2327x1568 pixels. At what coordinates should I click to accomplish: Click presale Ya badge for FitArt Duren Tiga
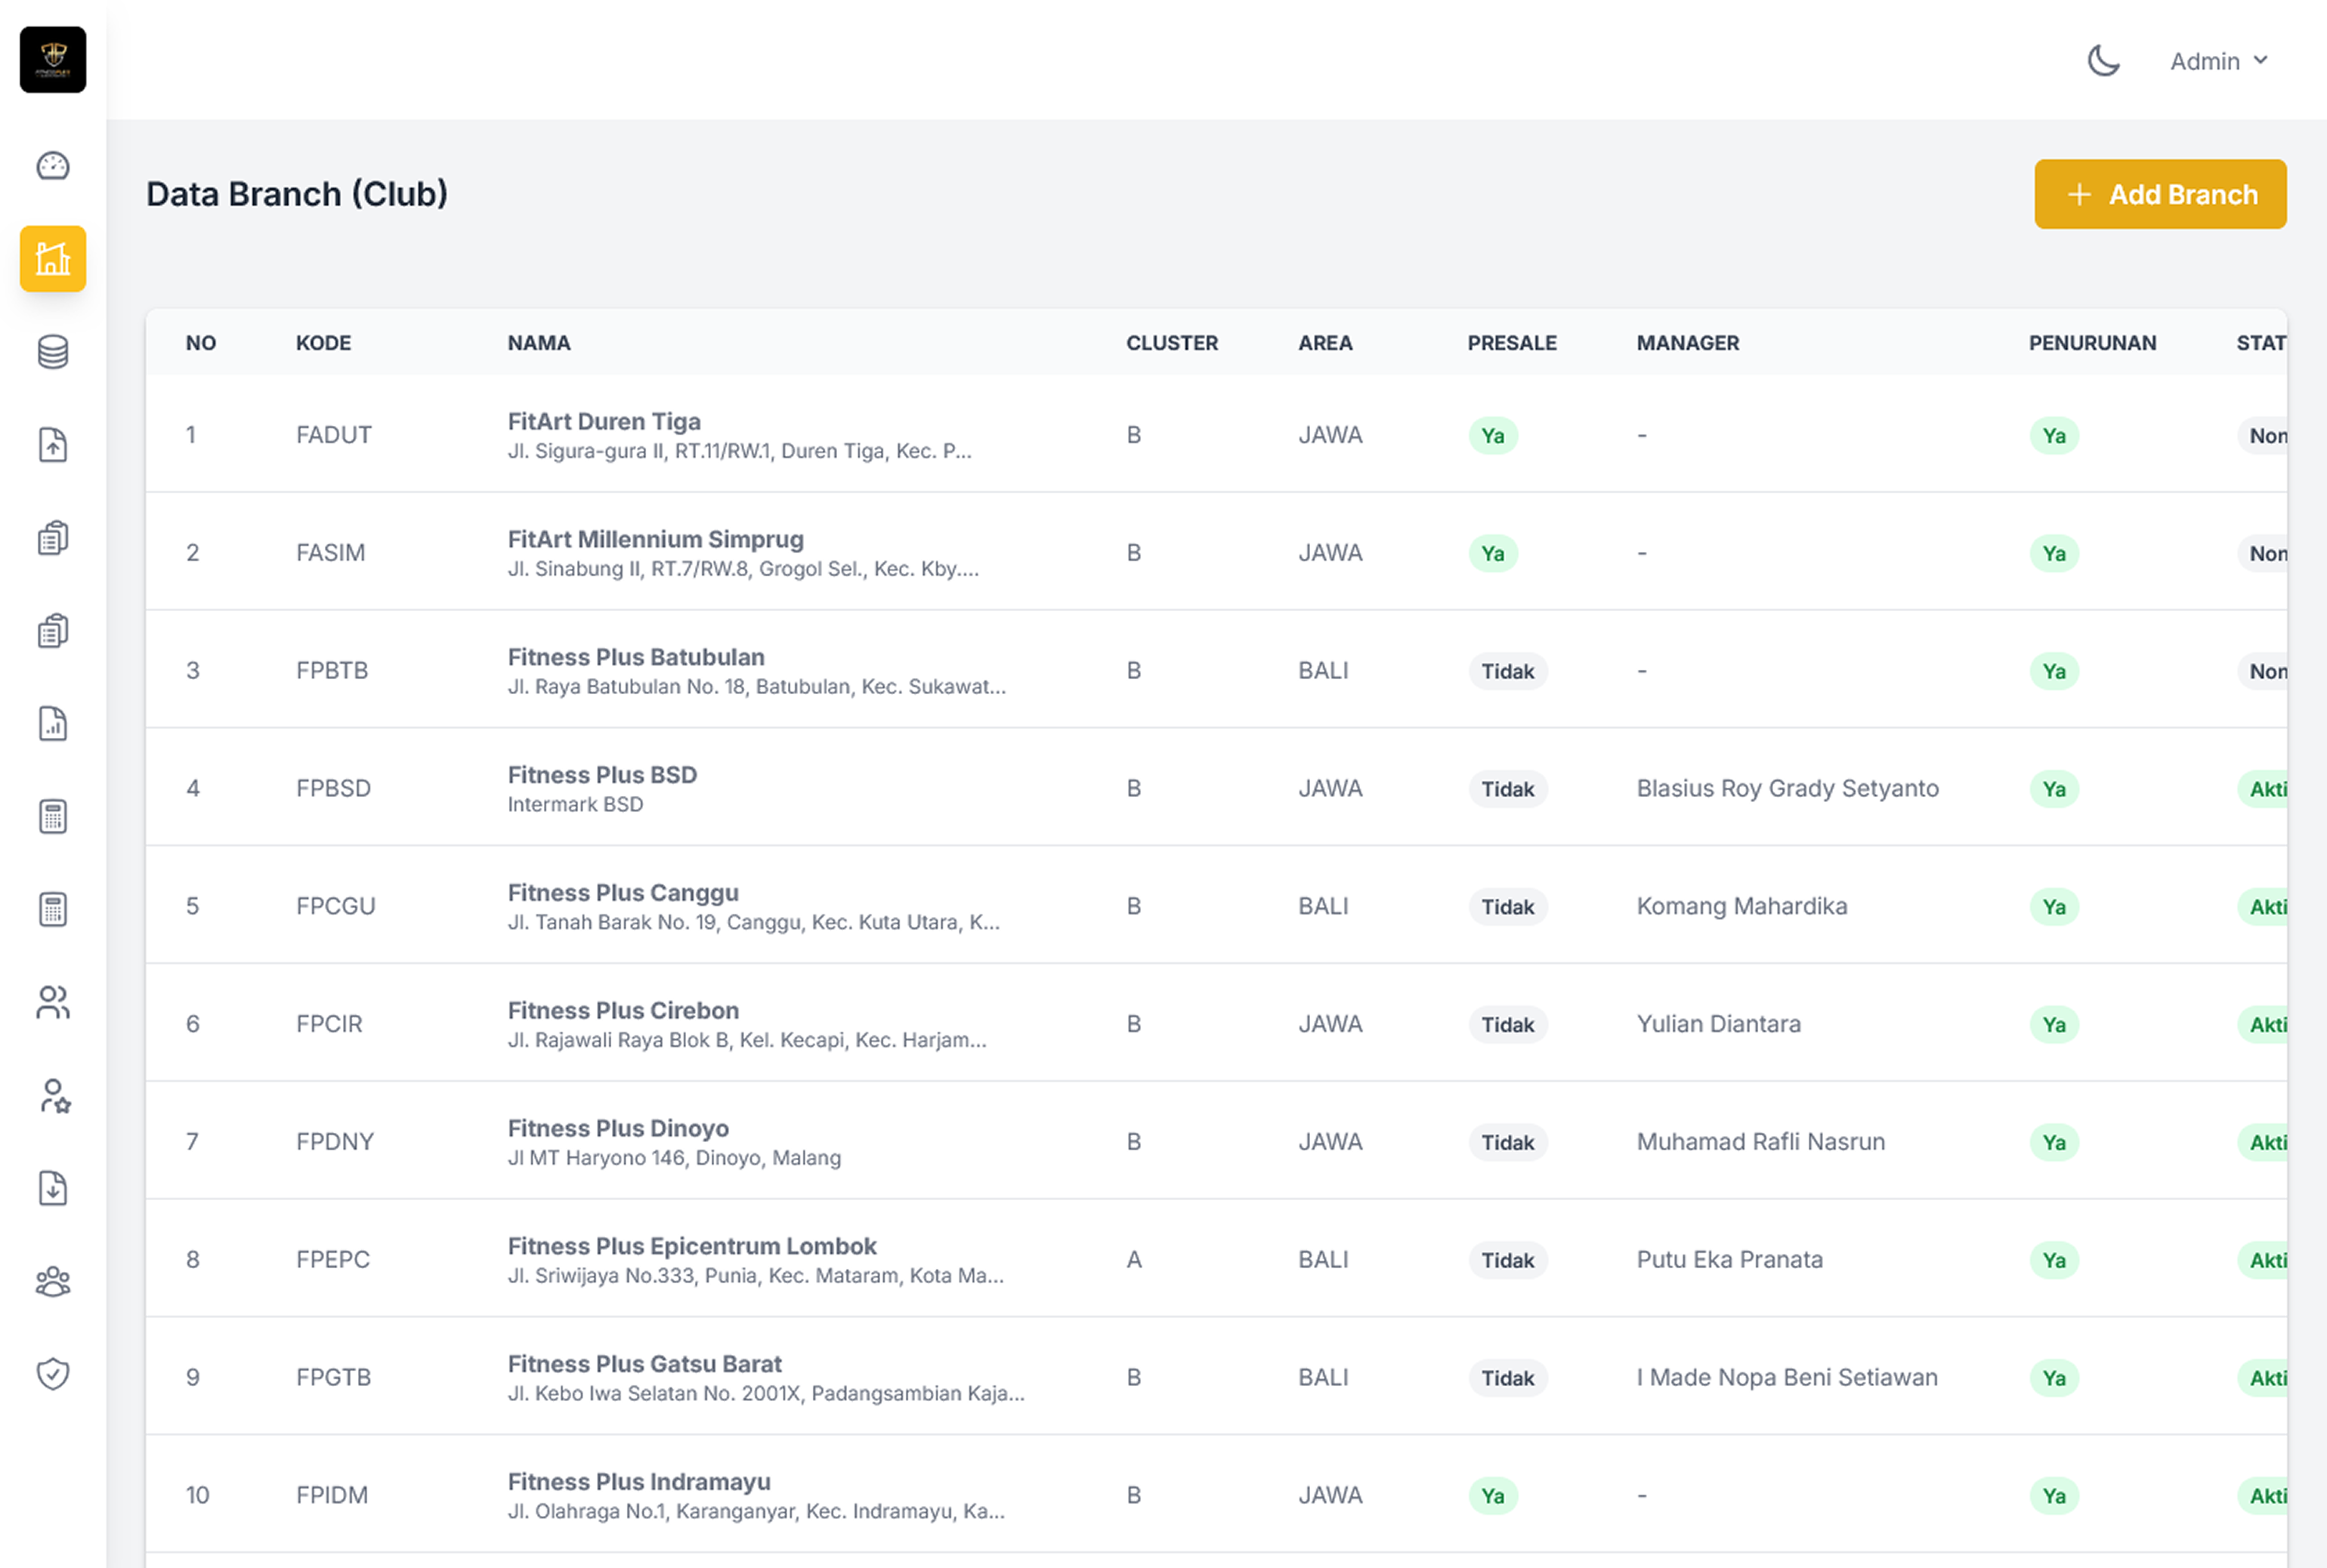tap(1493, 436)
